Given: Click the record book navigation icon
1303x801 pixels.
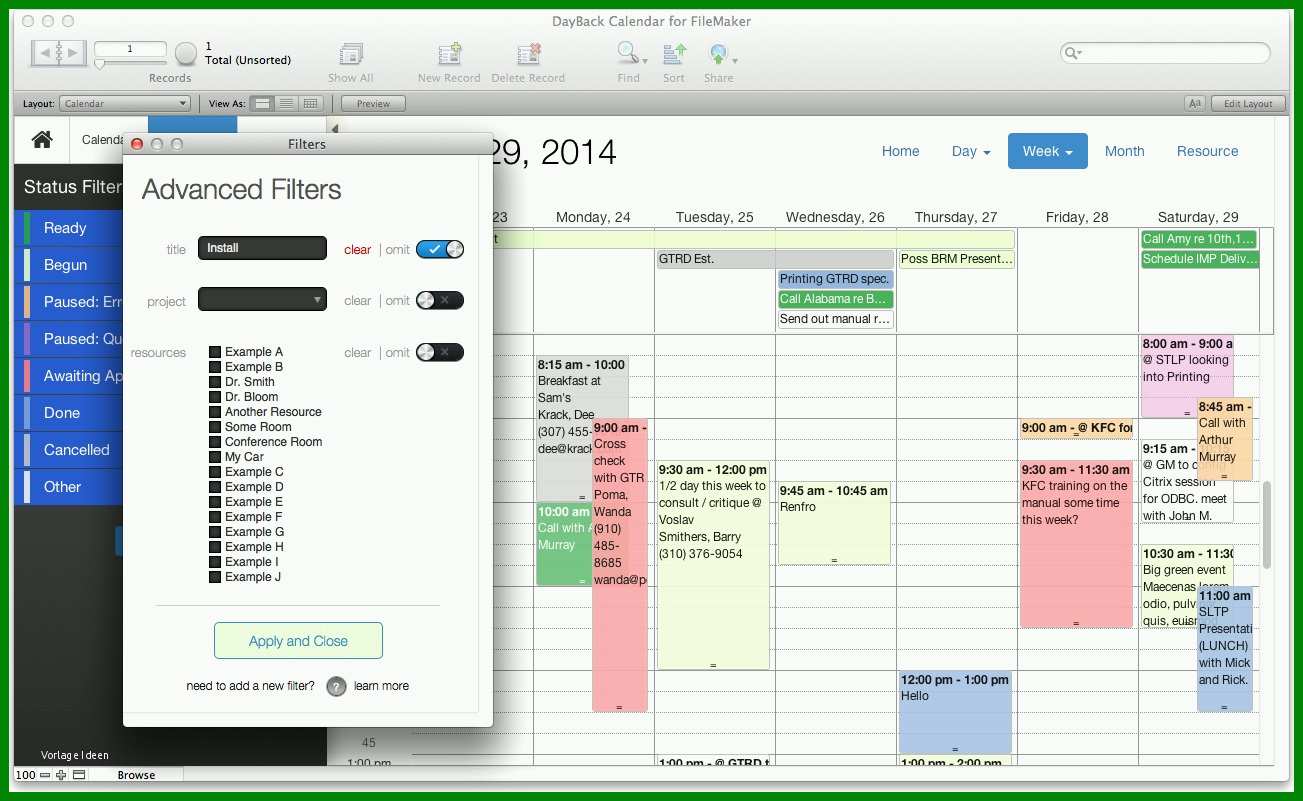Looking at the screenshot, I should pos(58,52).
